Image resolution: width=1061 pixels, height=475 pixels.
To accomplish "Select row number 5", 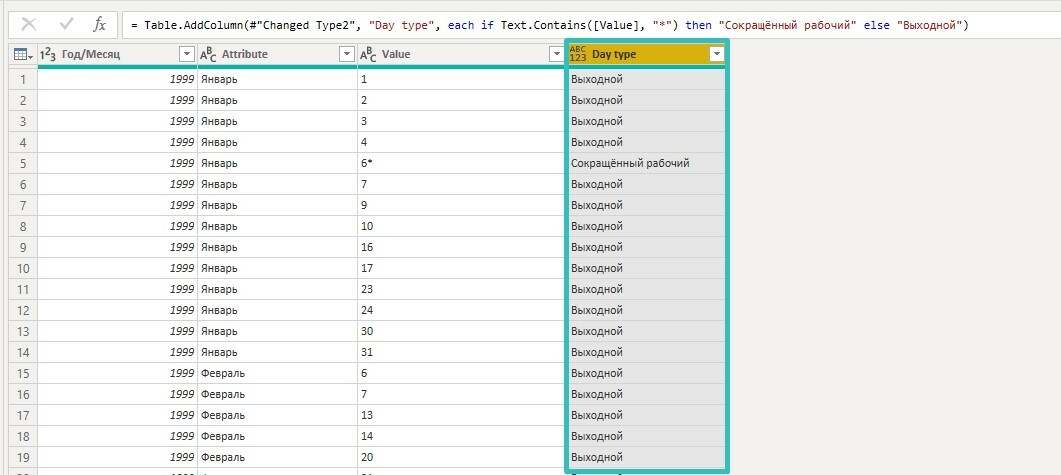I will [x=23, y=163].
